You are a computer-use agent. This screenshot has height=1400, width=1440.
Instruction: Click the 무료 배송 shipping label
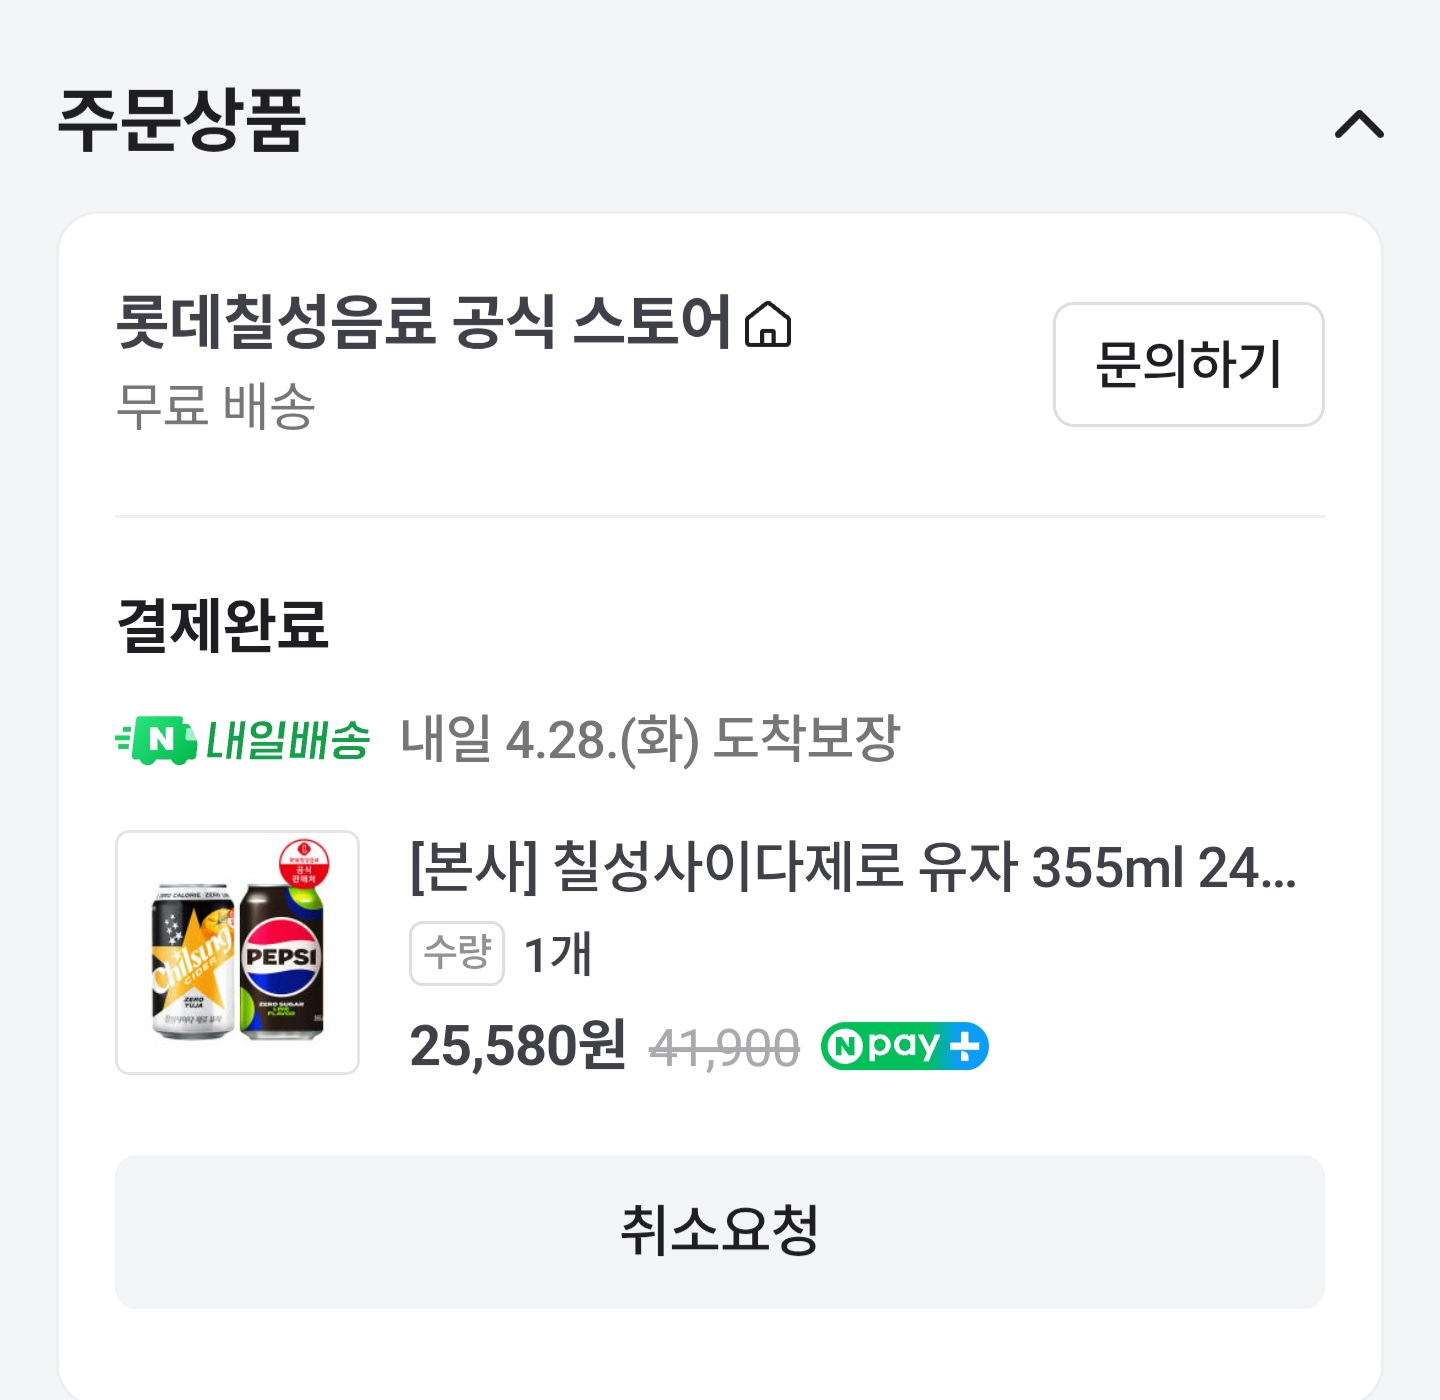point(216,406)
